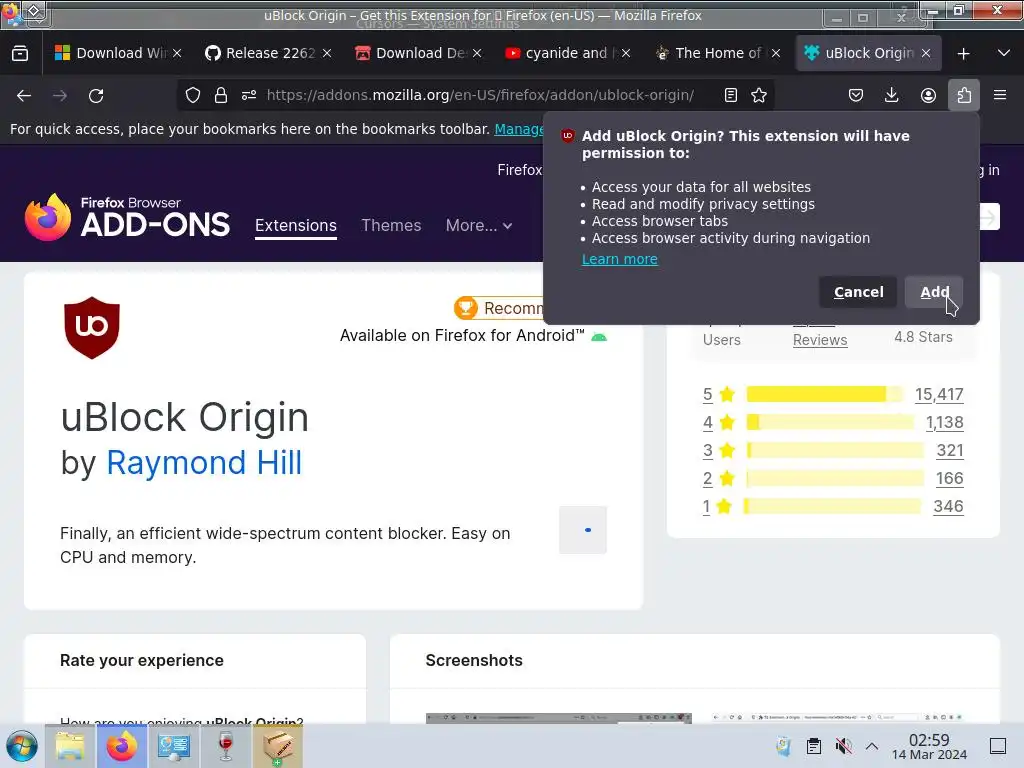Expand hidden system tray icons
Image resolution: width=1024 pixels, height=768 pixels.
pos(872,746)
